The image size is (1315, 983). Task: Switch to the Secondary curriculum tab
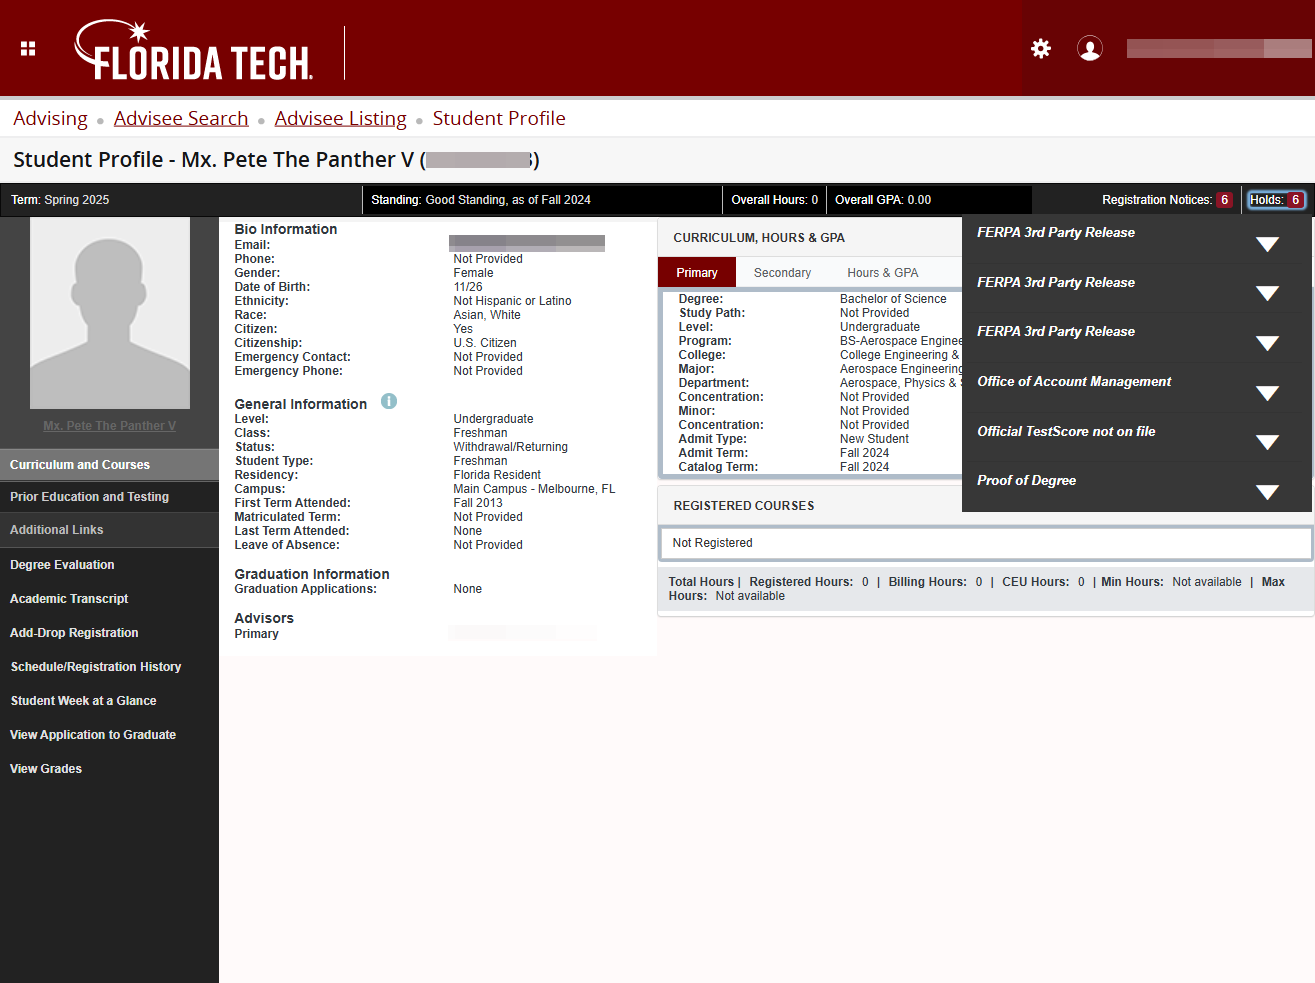coord(782,273)
